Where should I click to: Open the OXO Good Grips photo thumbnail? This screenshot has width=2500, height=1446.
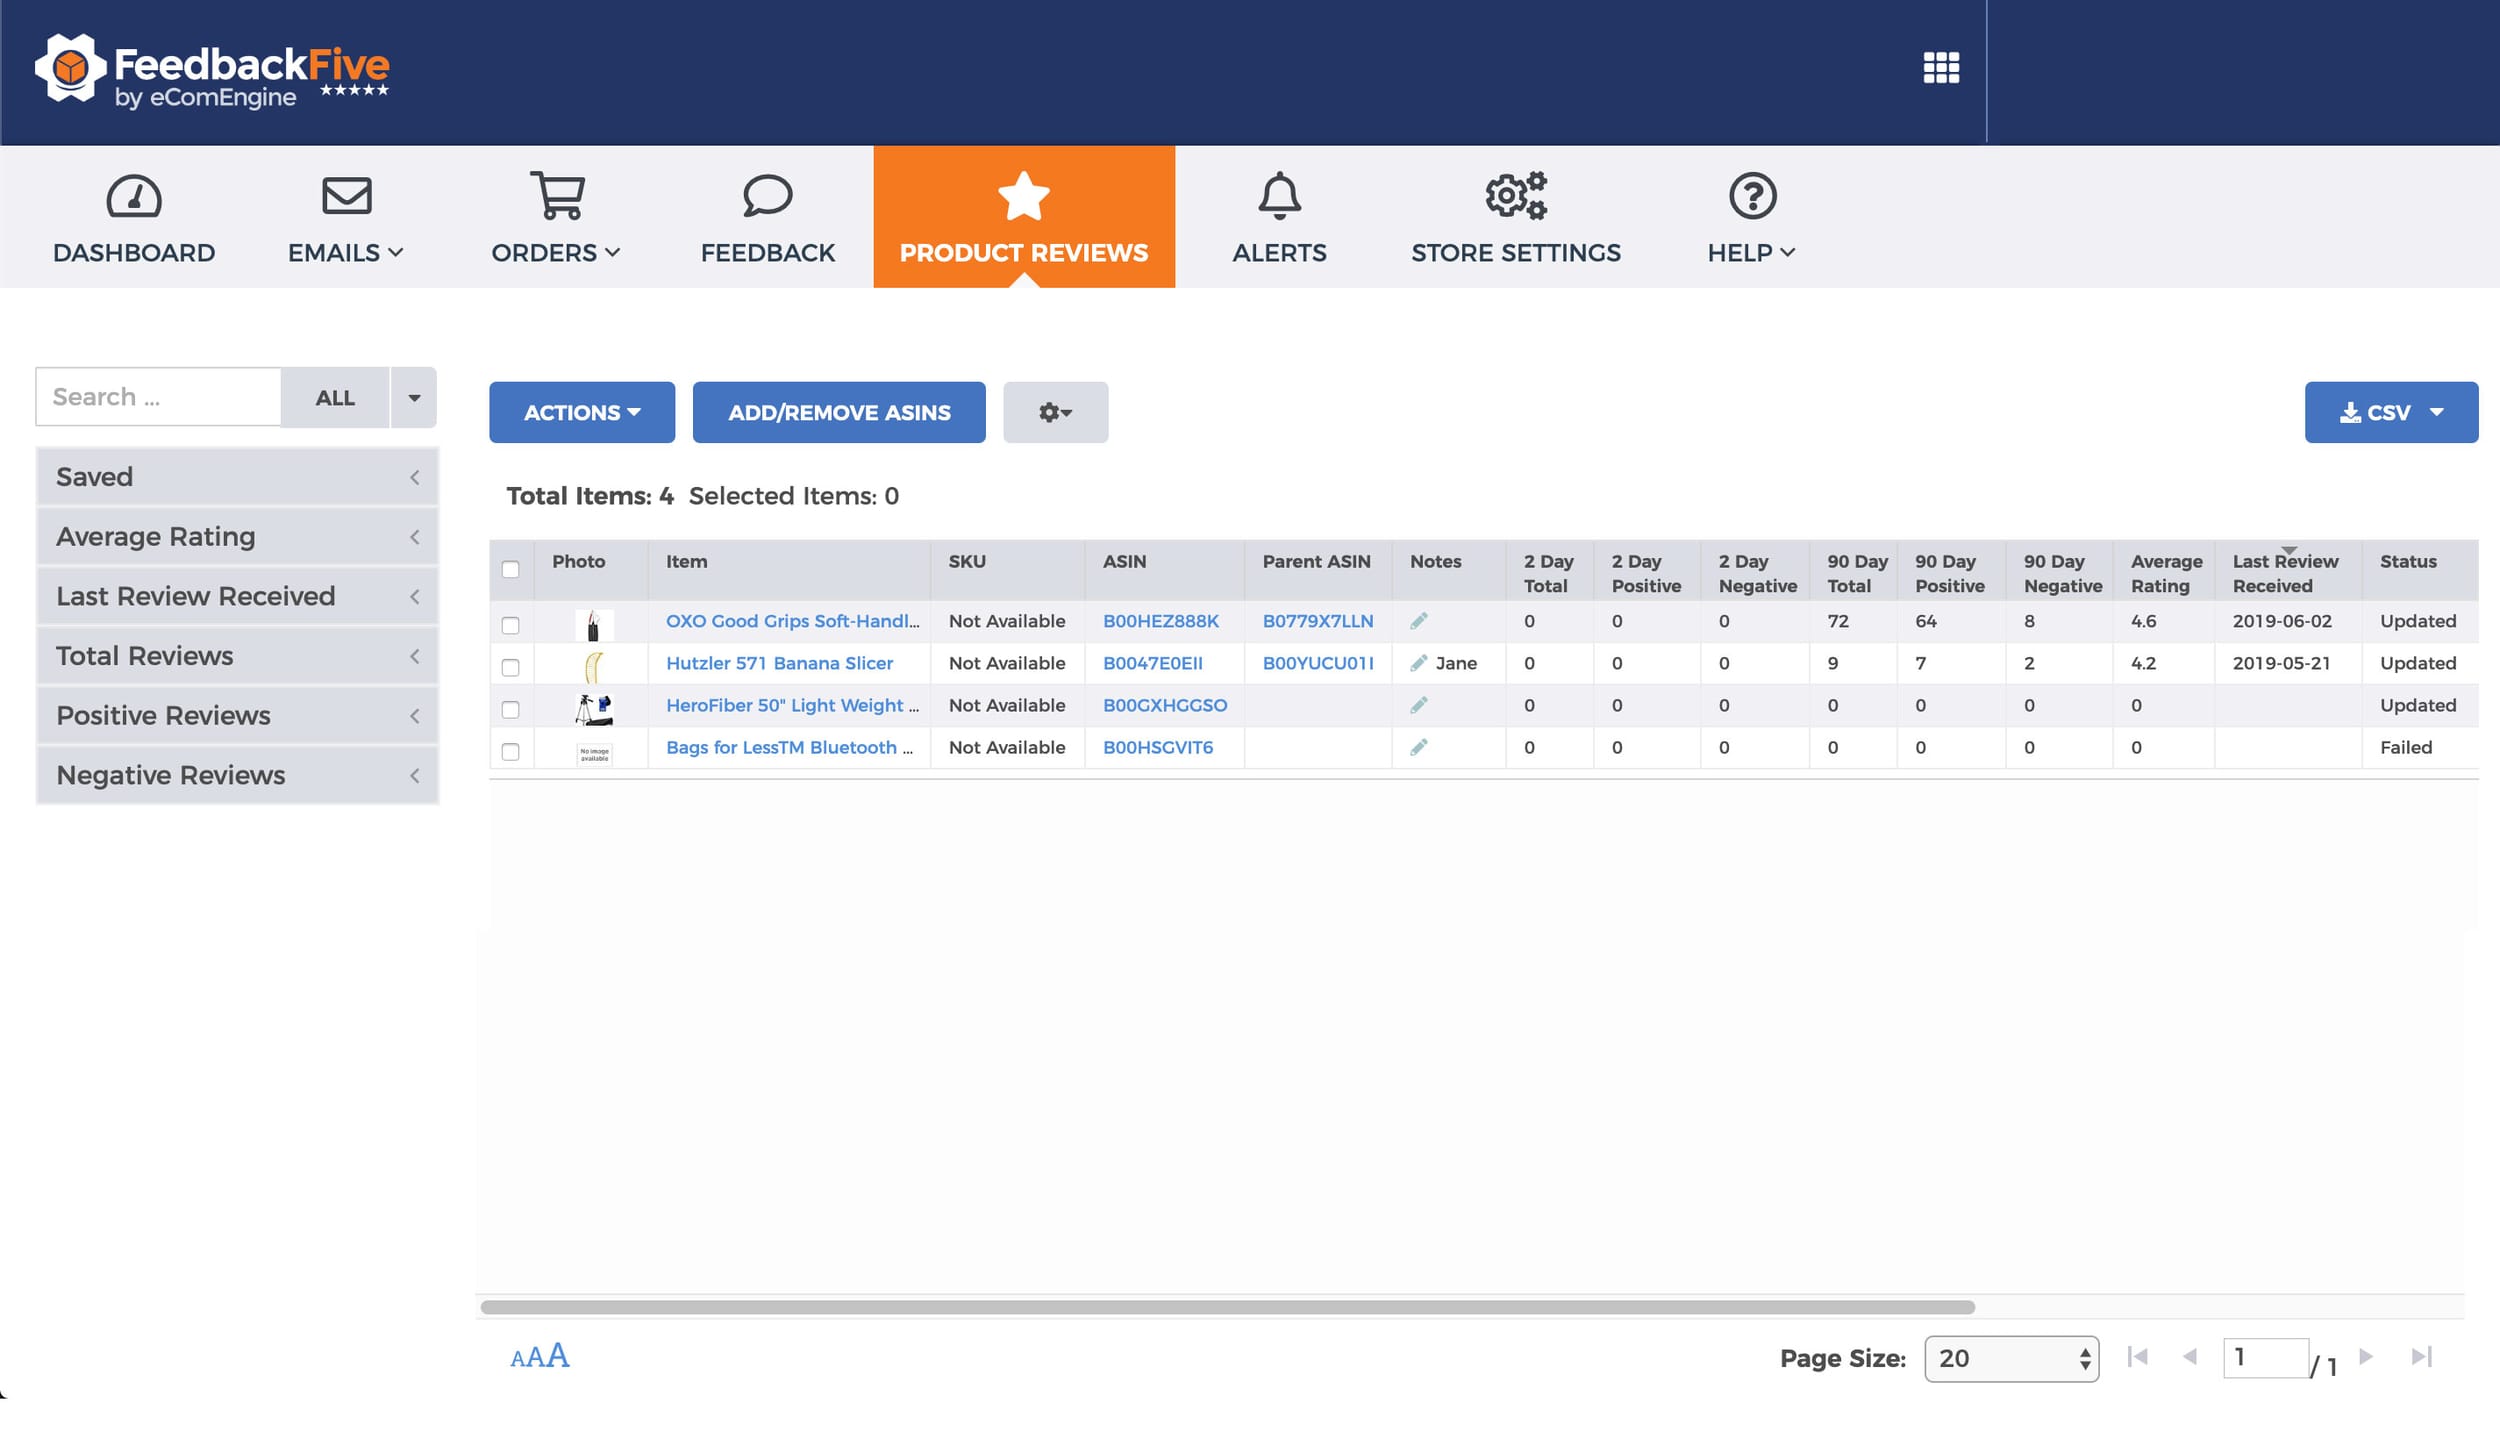coord(594,625)
